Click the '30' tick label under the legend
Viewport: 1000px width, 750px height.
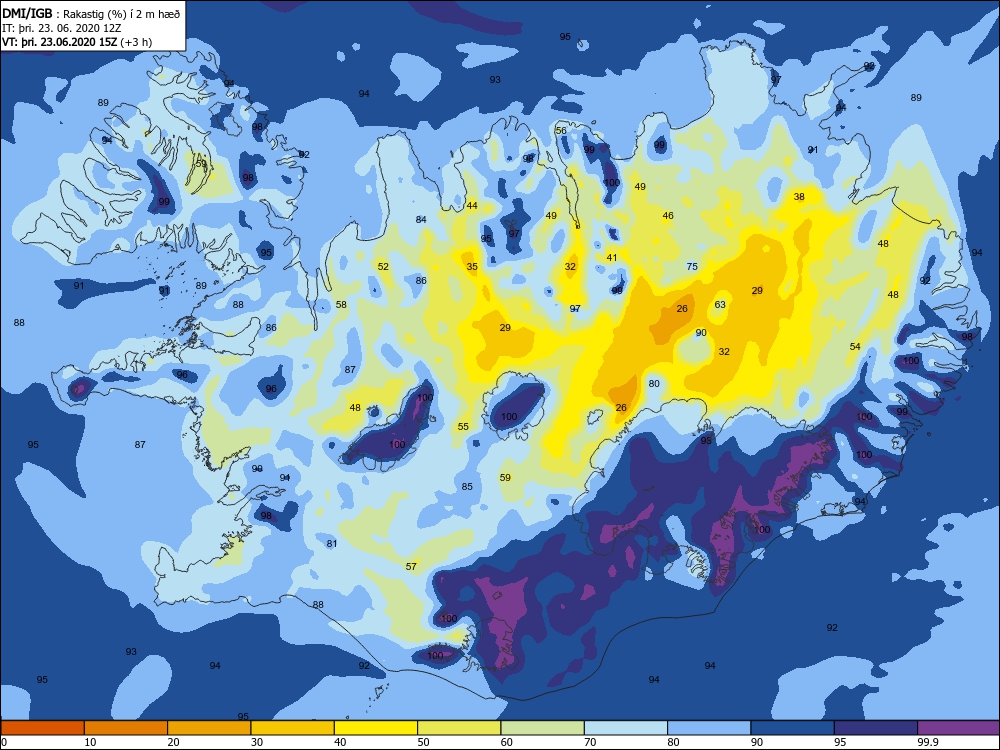point(256,742)
